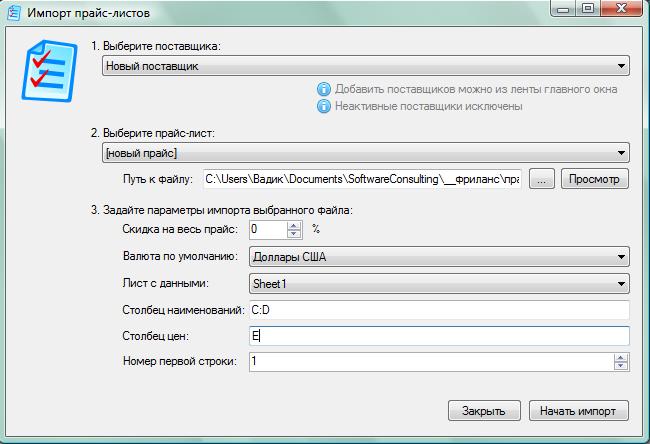
Task: Close the window with the red X
Action: coord(621,8)
